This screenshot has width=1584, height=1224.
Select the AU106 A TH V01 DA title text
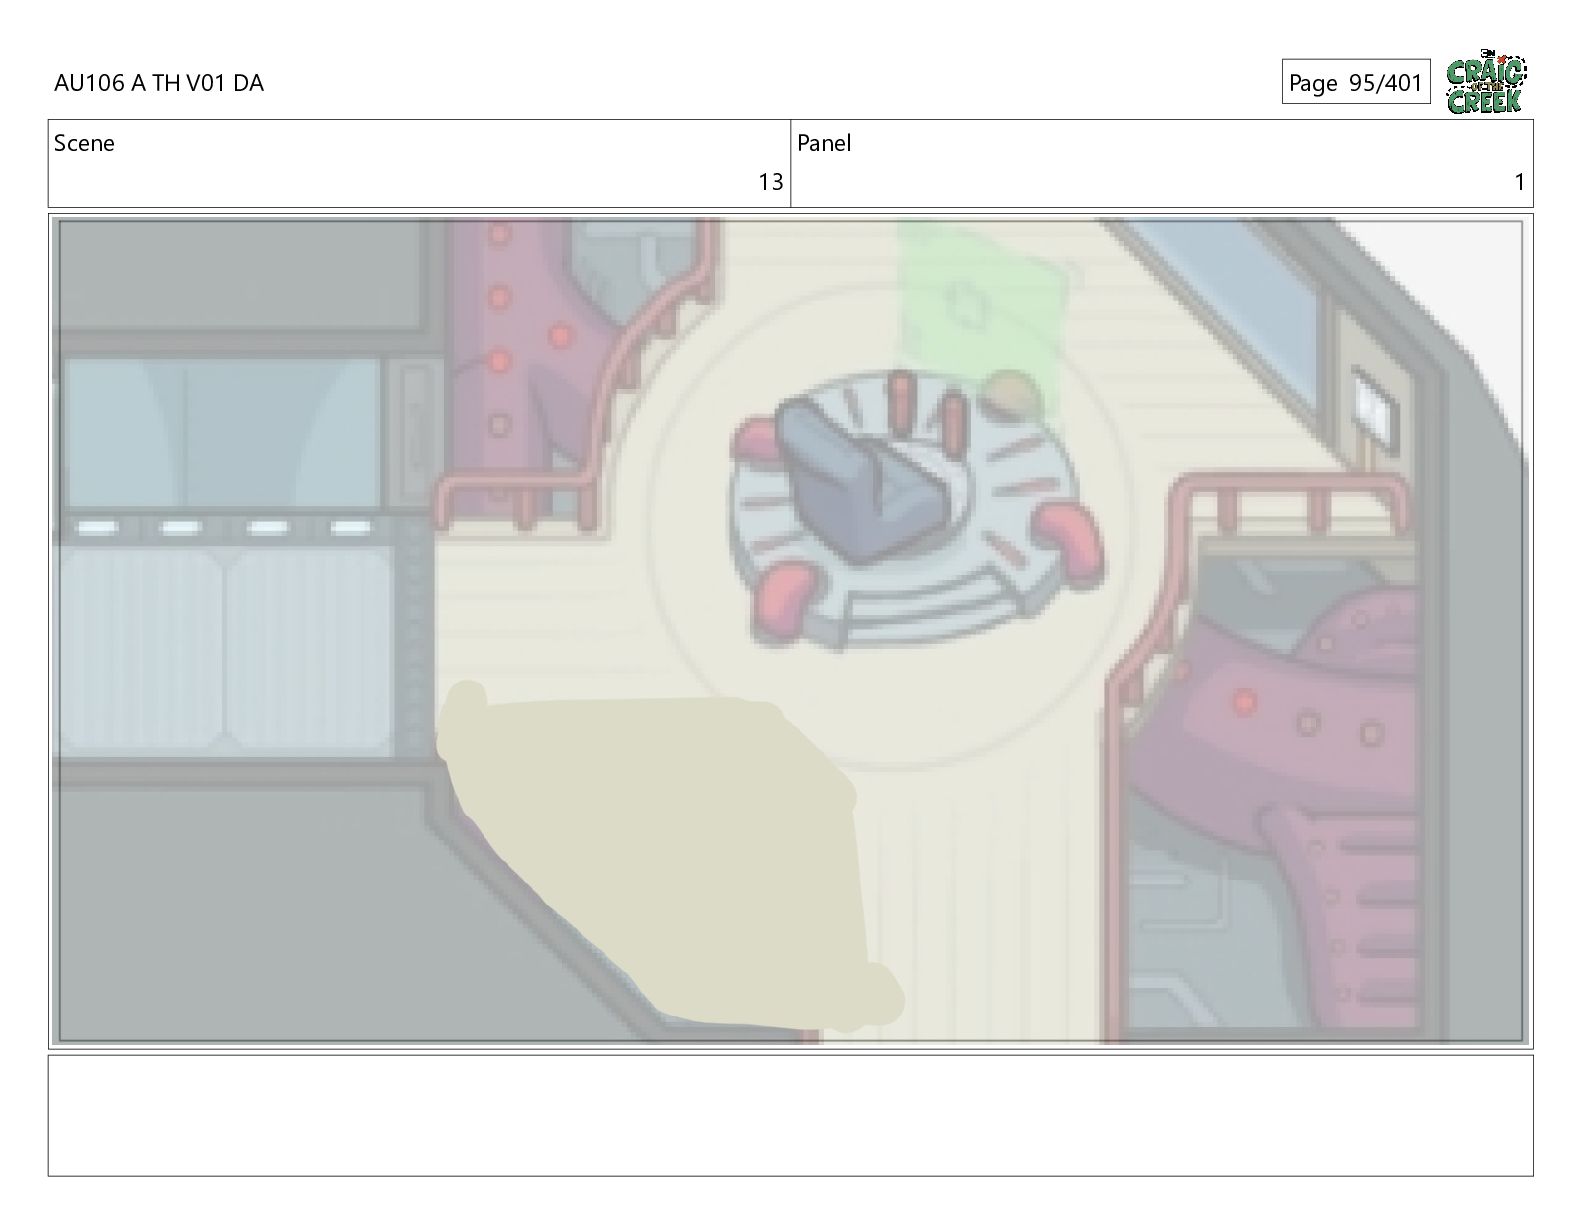pos(159,83)
